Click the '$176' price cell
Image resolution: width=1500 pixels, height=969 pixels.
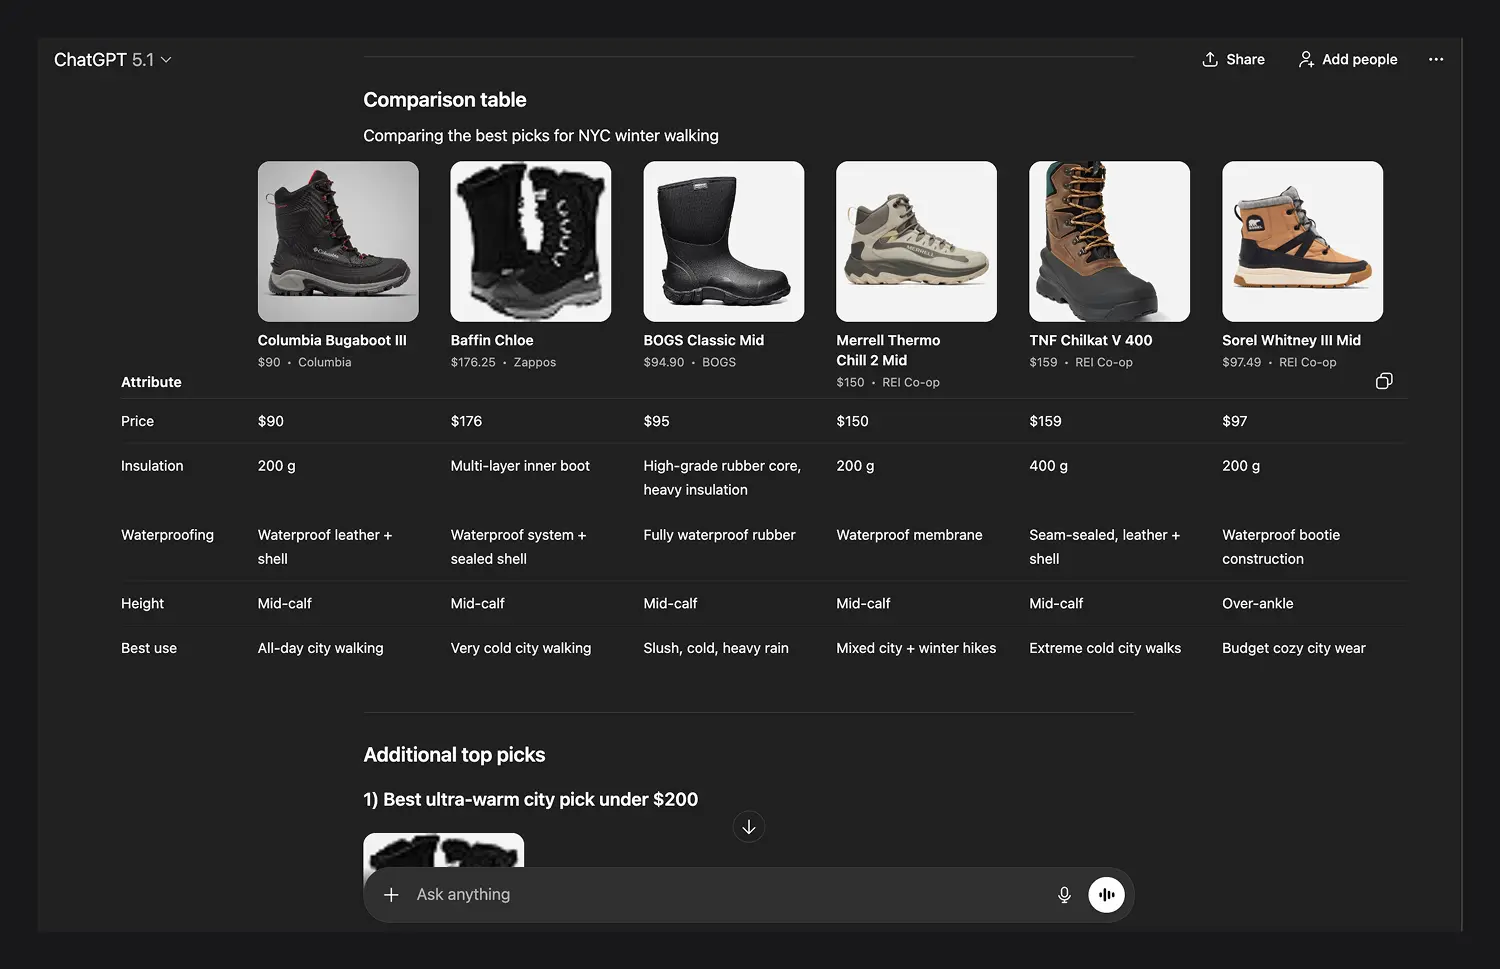point(466,421)
